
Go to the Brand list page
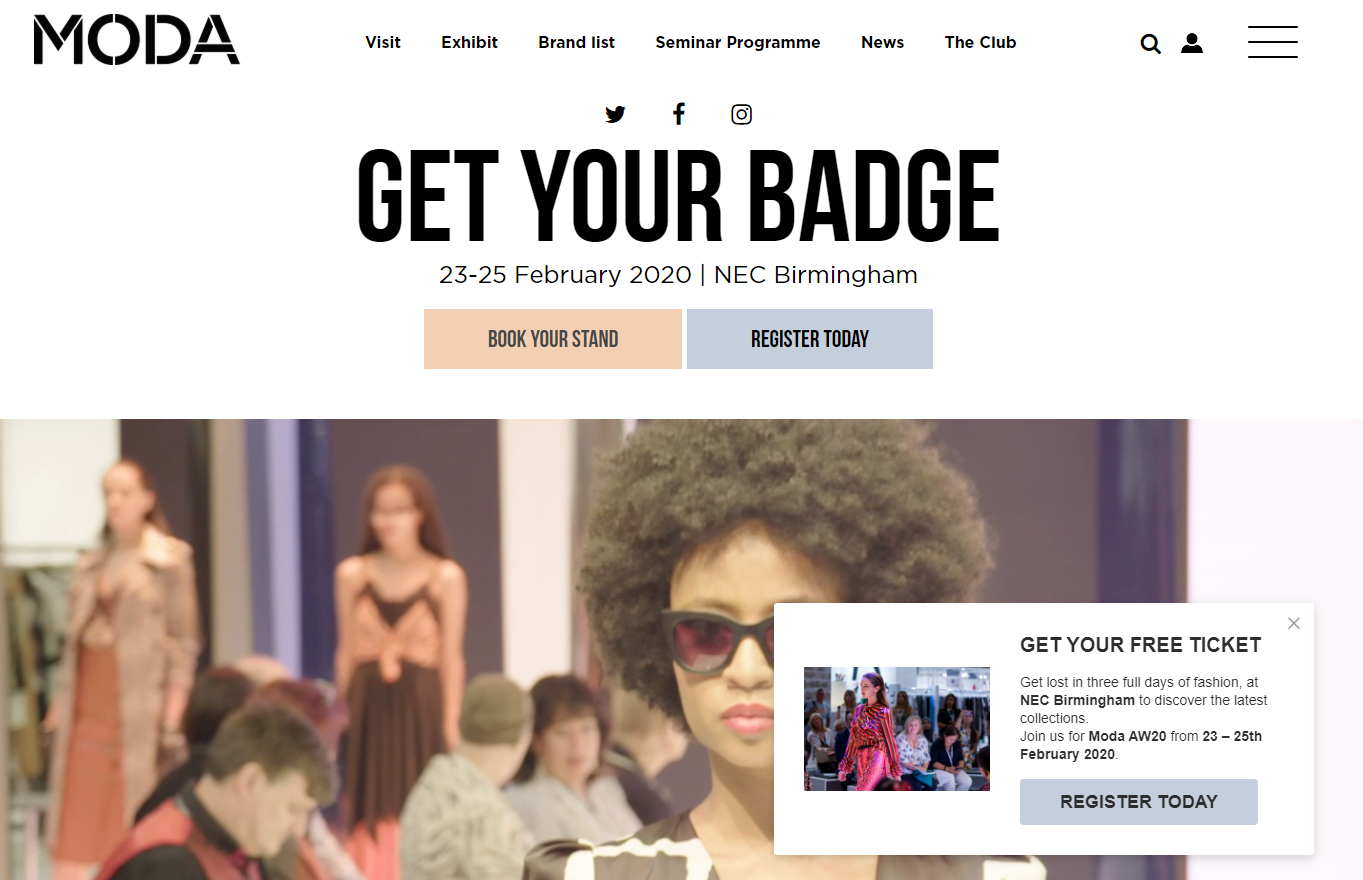click(577, 42)
